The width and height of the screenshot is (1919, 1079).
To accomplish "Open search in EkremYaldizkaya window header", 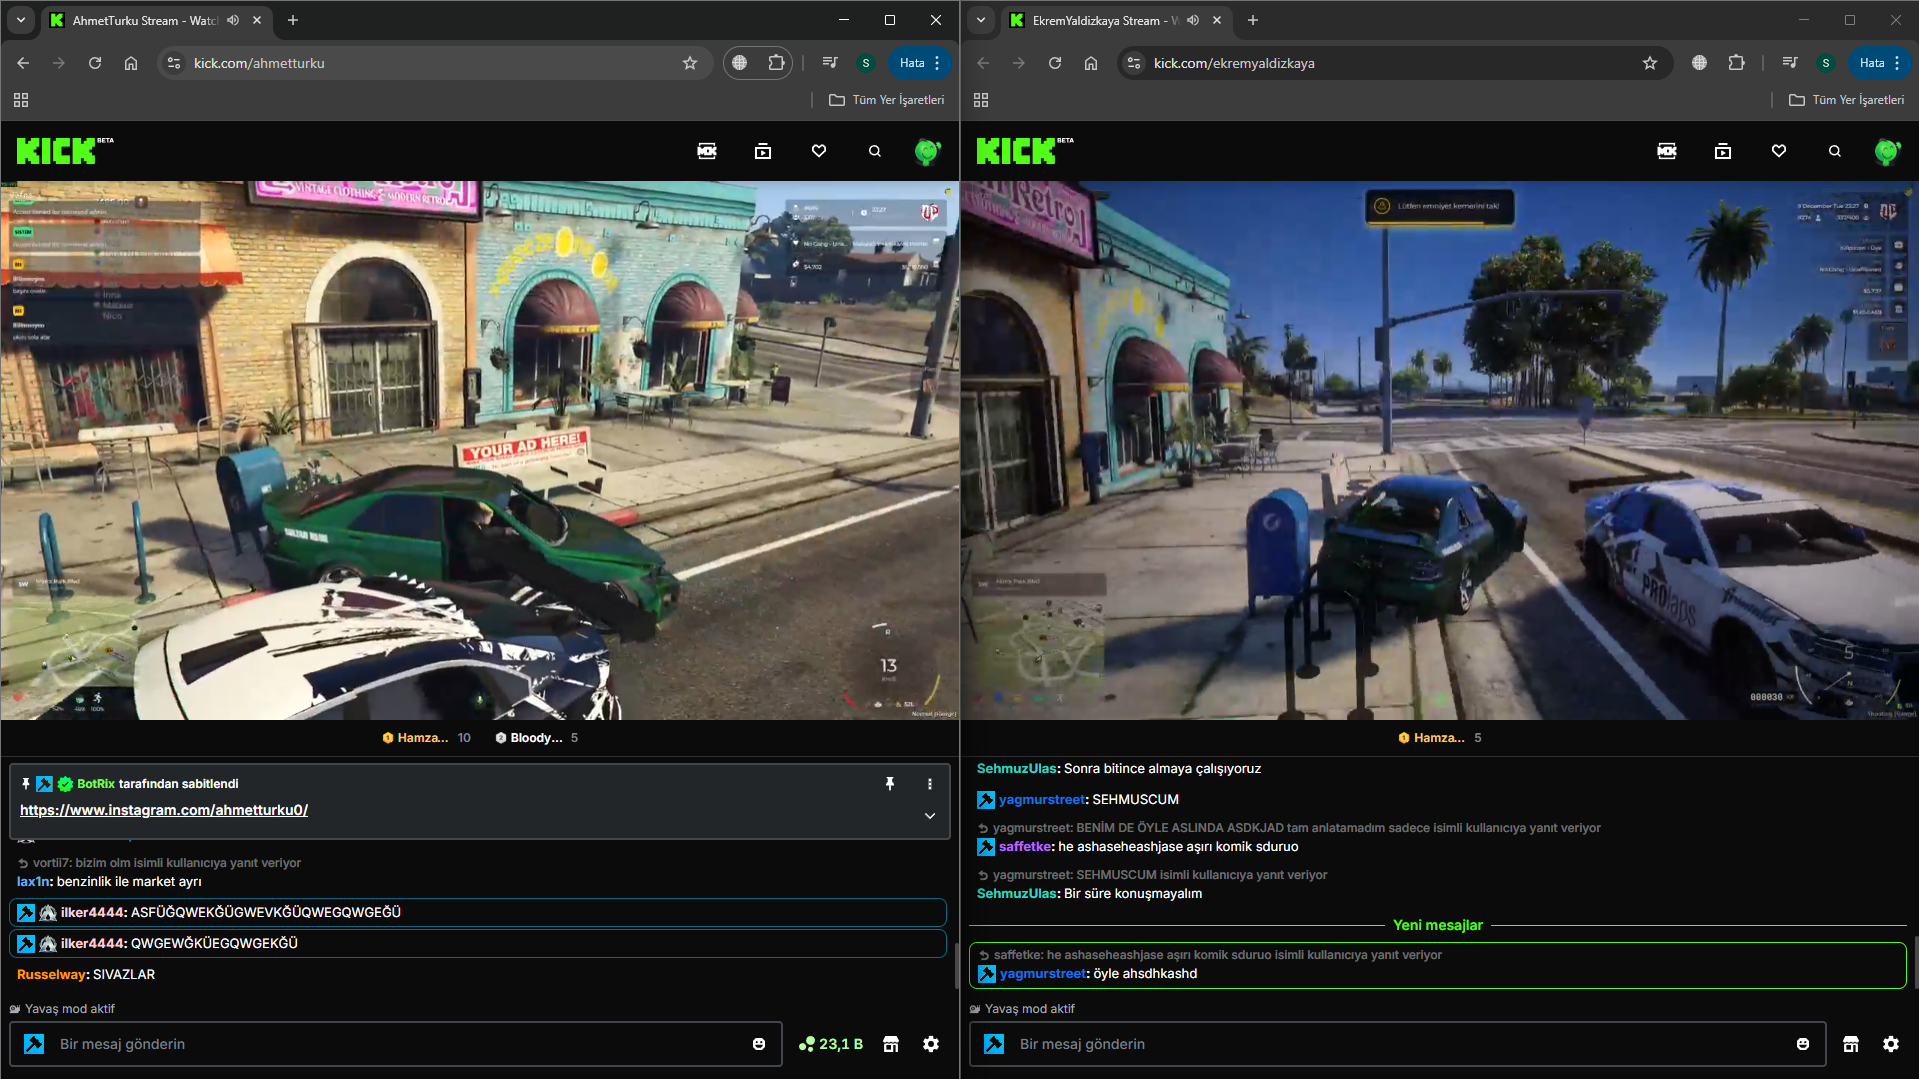I will 1835,151.
